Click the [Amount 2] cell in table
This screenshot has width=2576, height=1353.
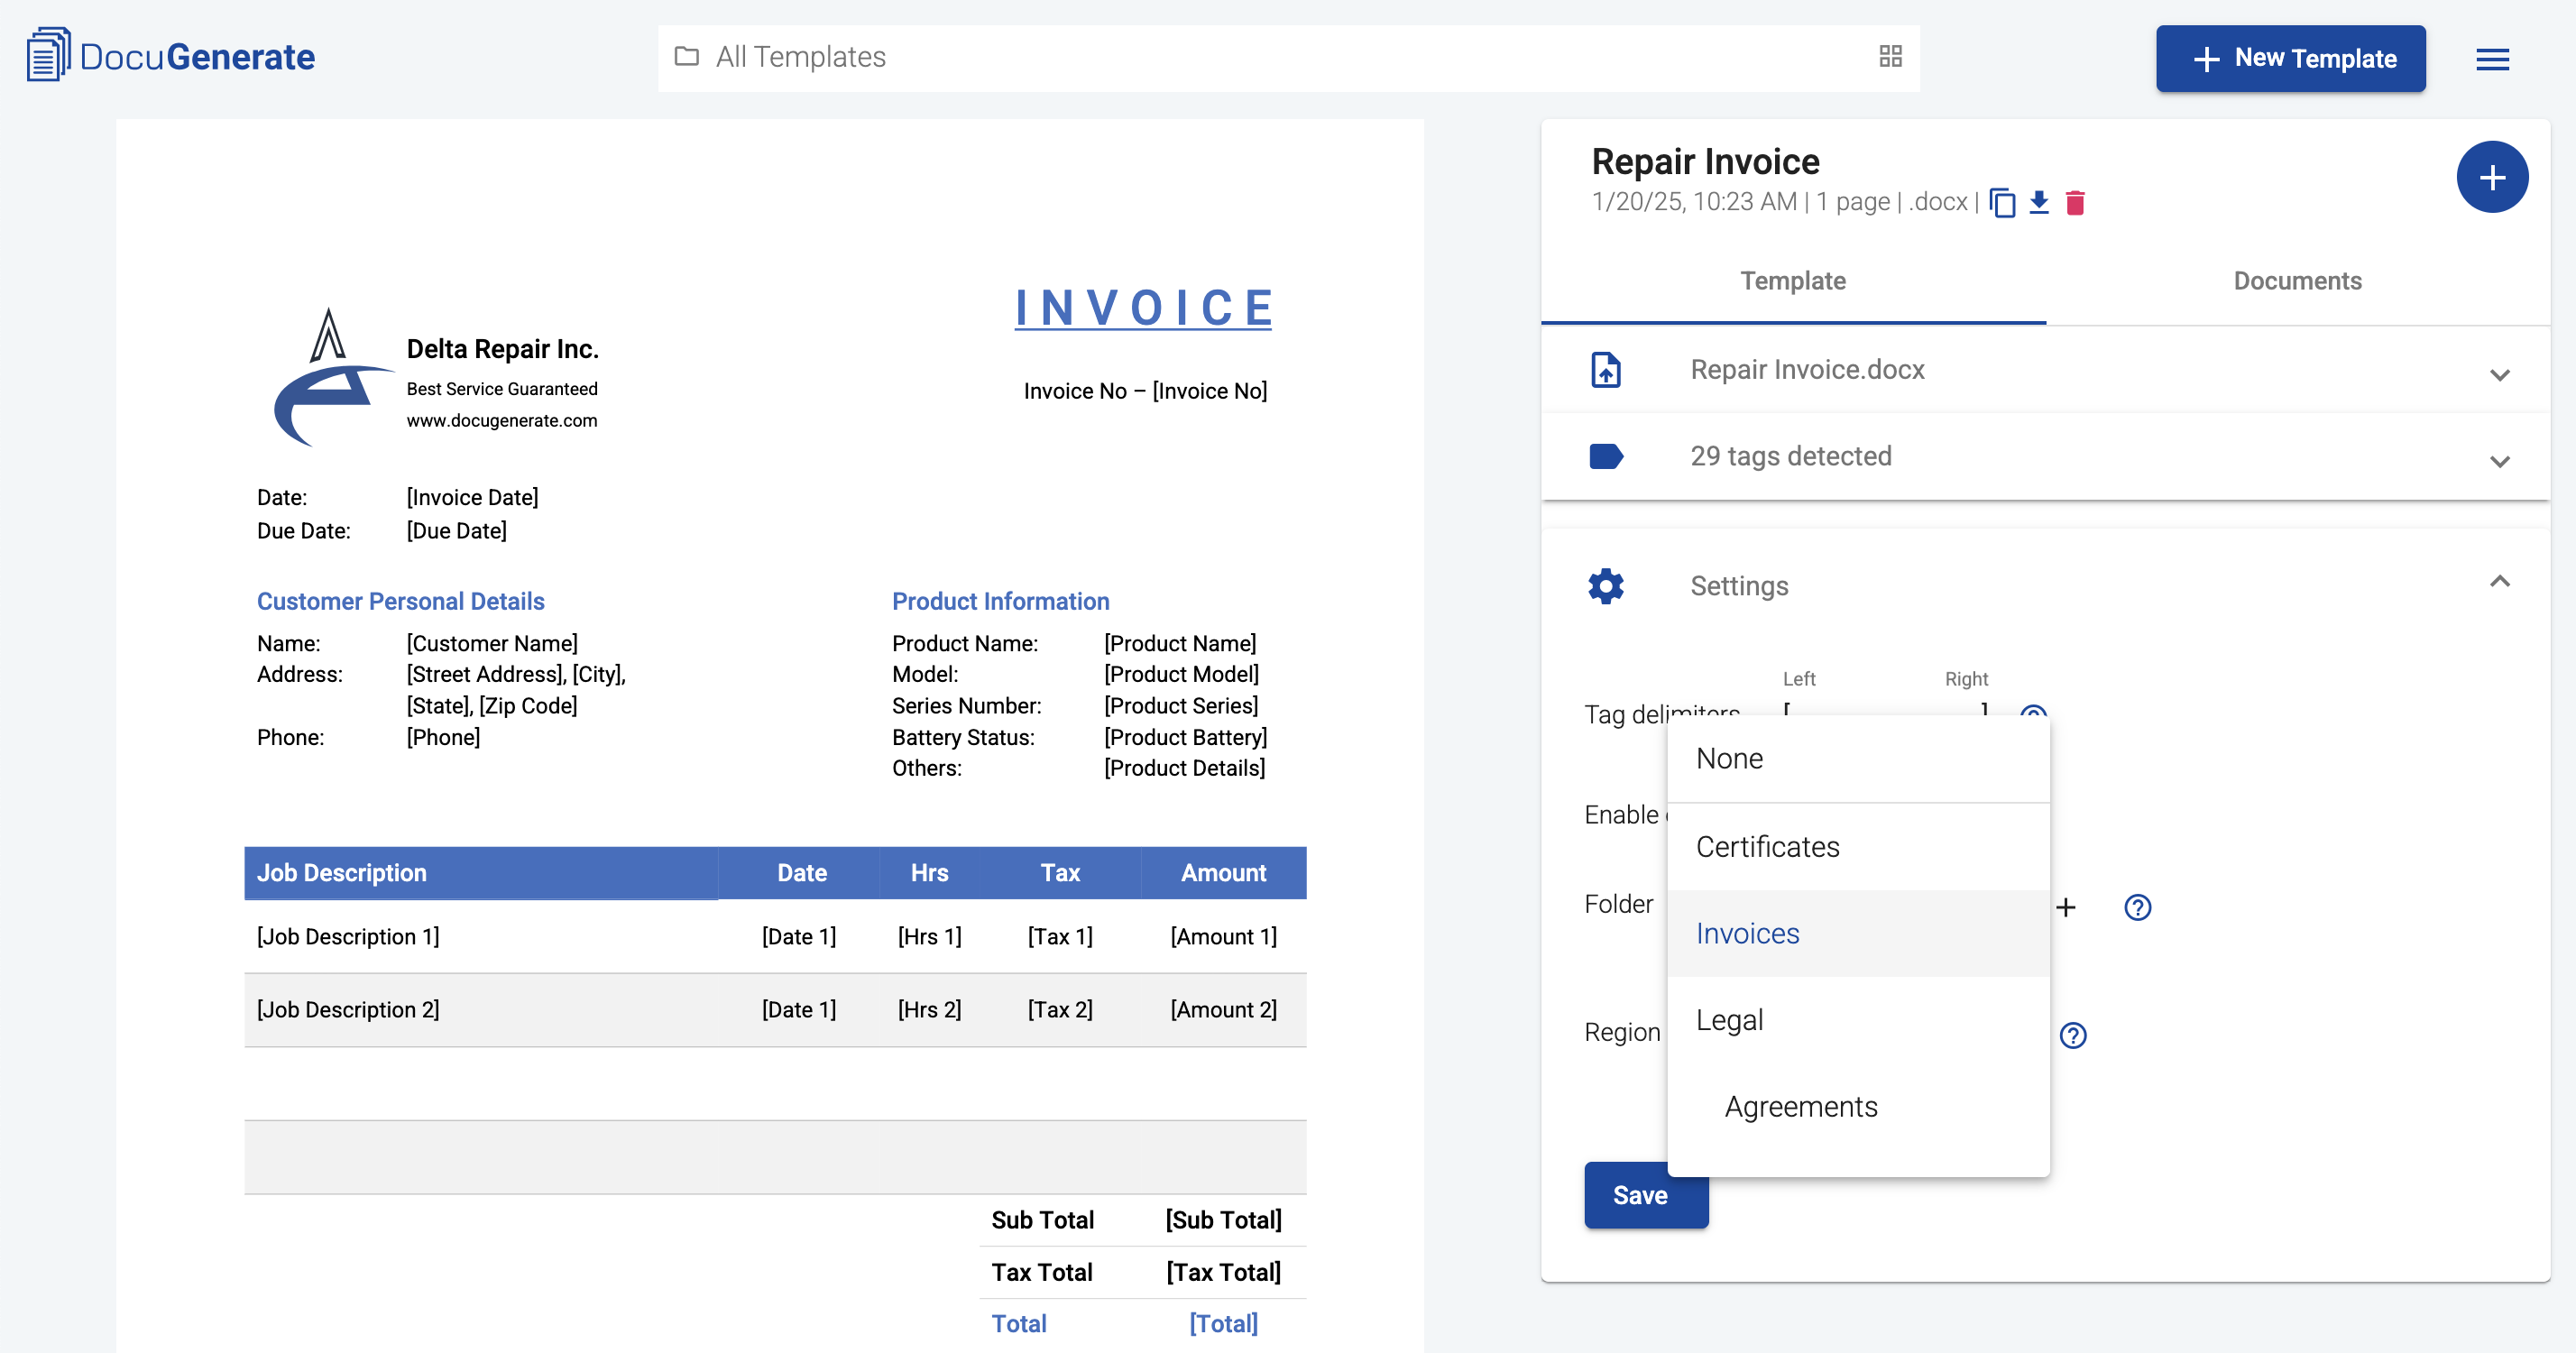point(1223,1010)
